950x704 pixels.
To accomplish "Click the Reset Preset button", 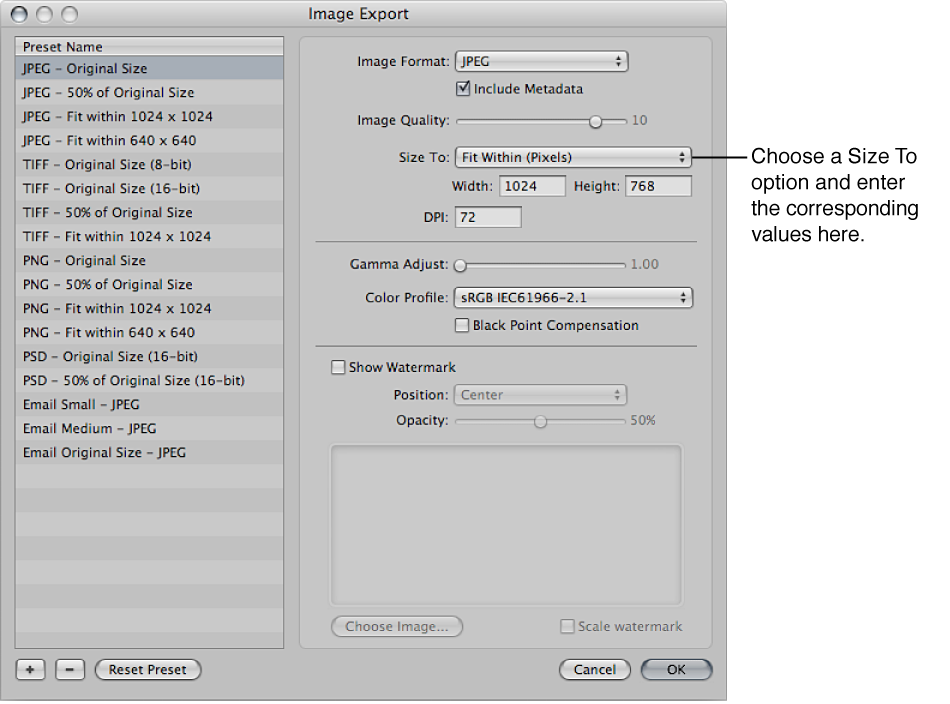I will click(148, 670).
